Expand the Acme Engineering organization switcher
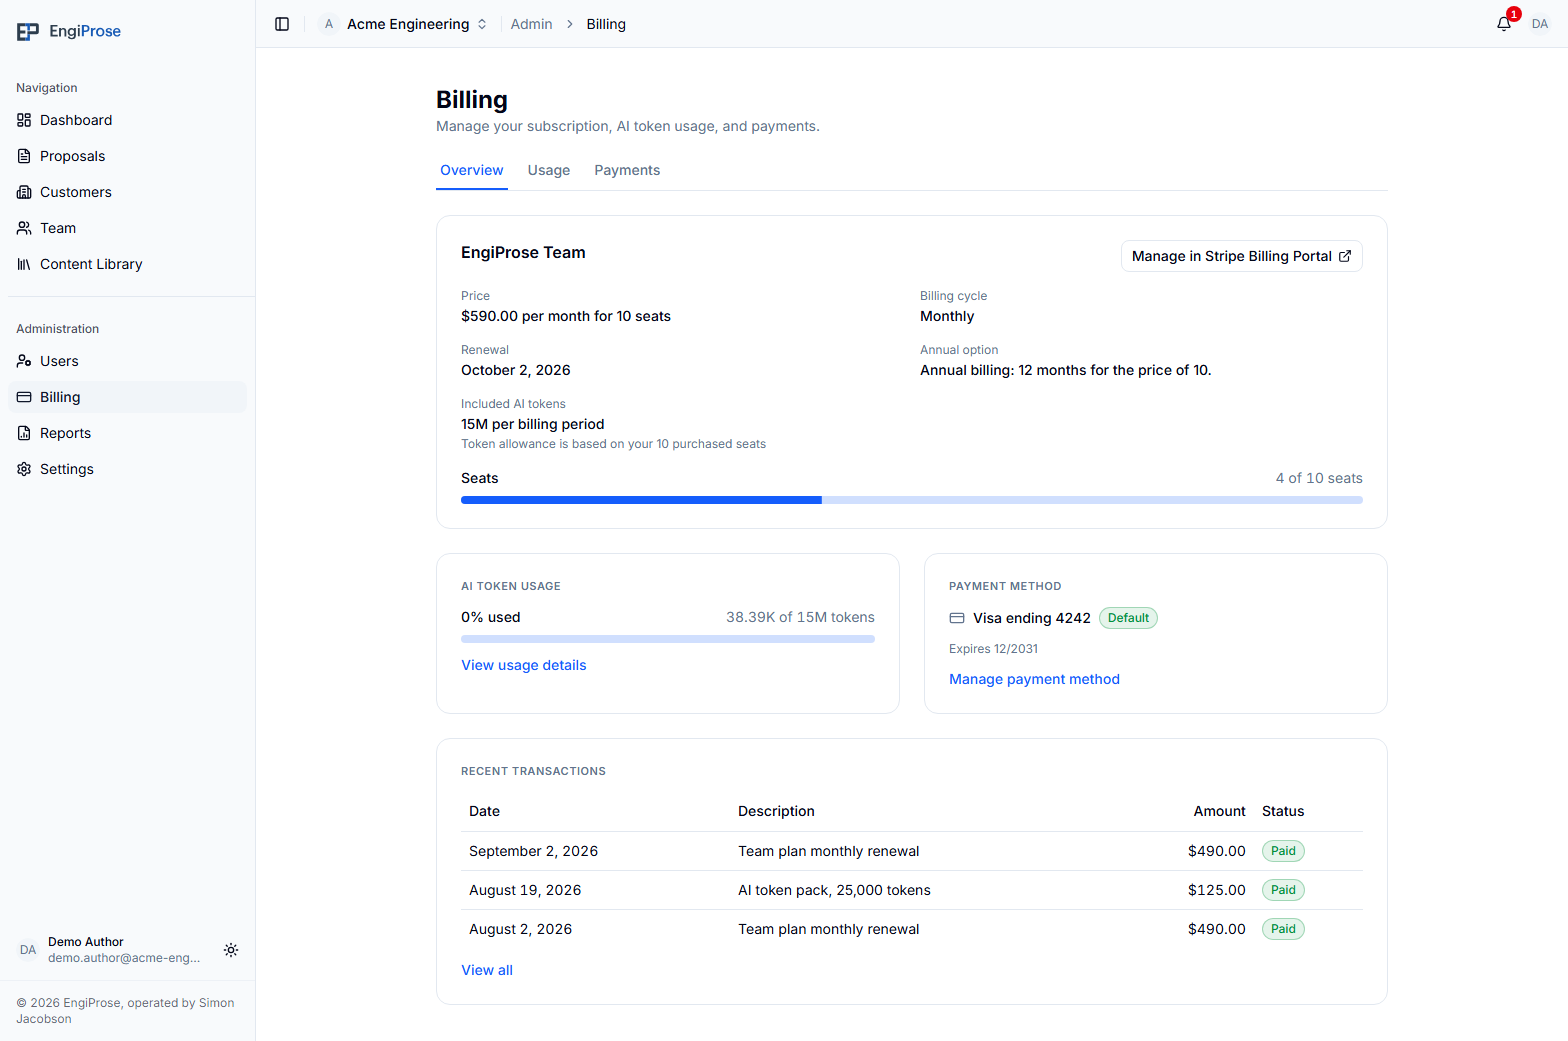Viewport: 1568px width, 1041px height. coord(404,24)
